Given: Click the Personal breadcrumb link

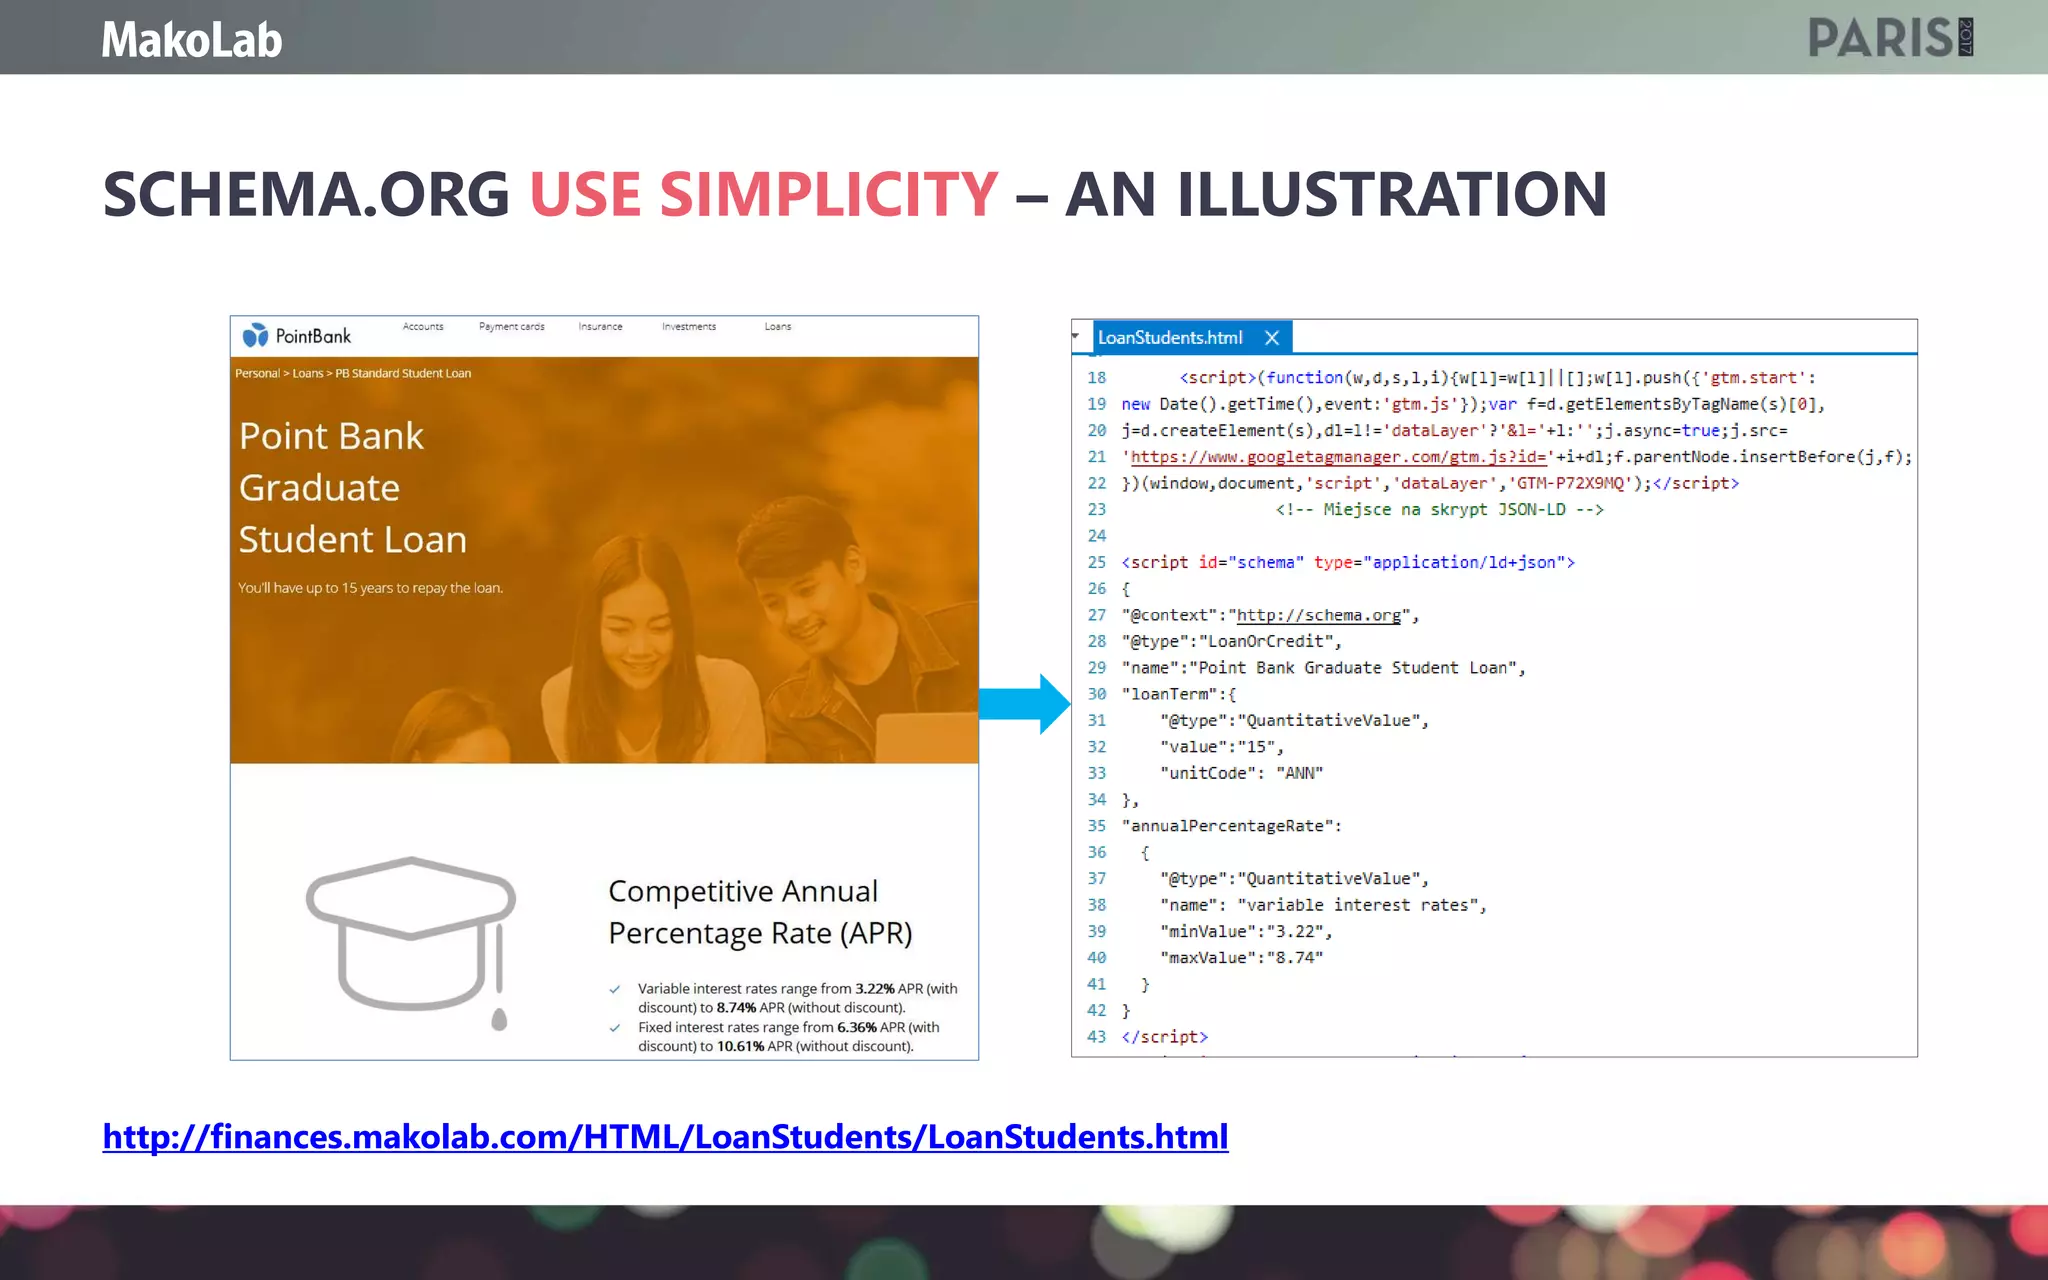Looking at the screenshot, I should [257, 374].
